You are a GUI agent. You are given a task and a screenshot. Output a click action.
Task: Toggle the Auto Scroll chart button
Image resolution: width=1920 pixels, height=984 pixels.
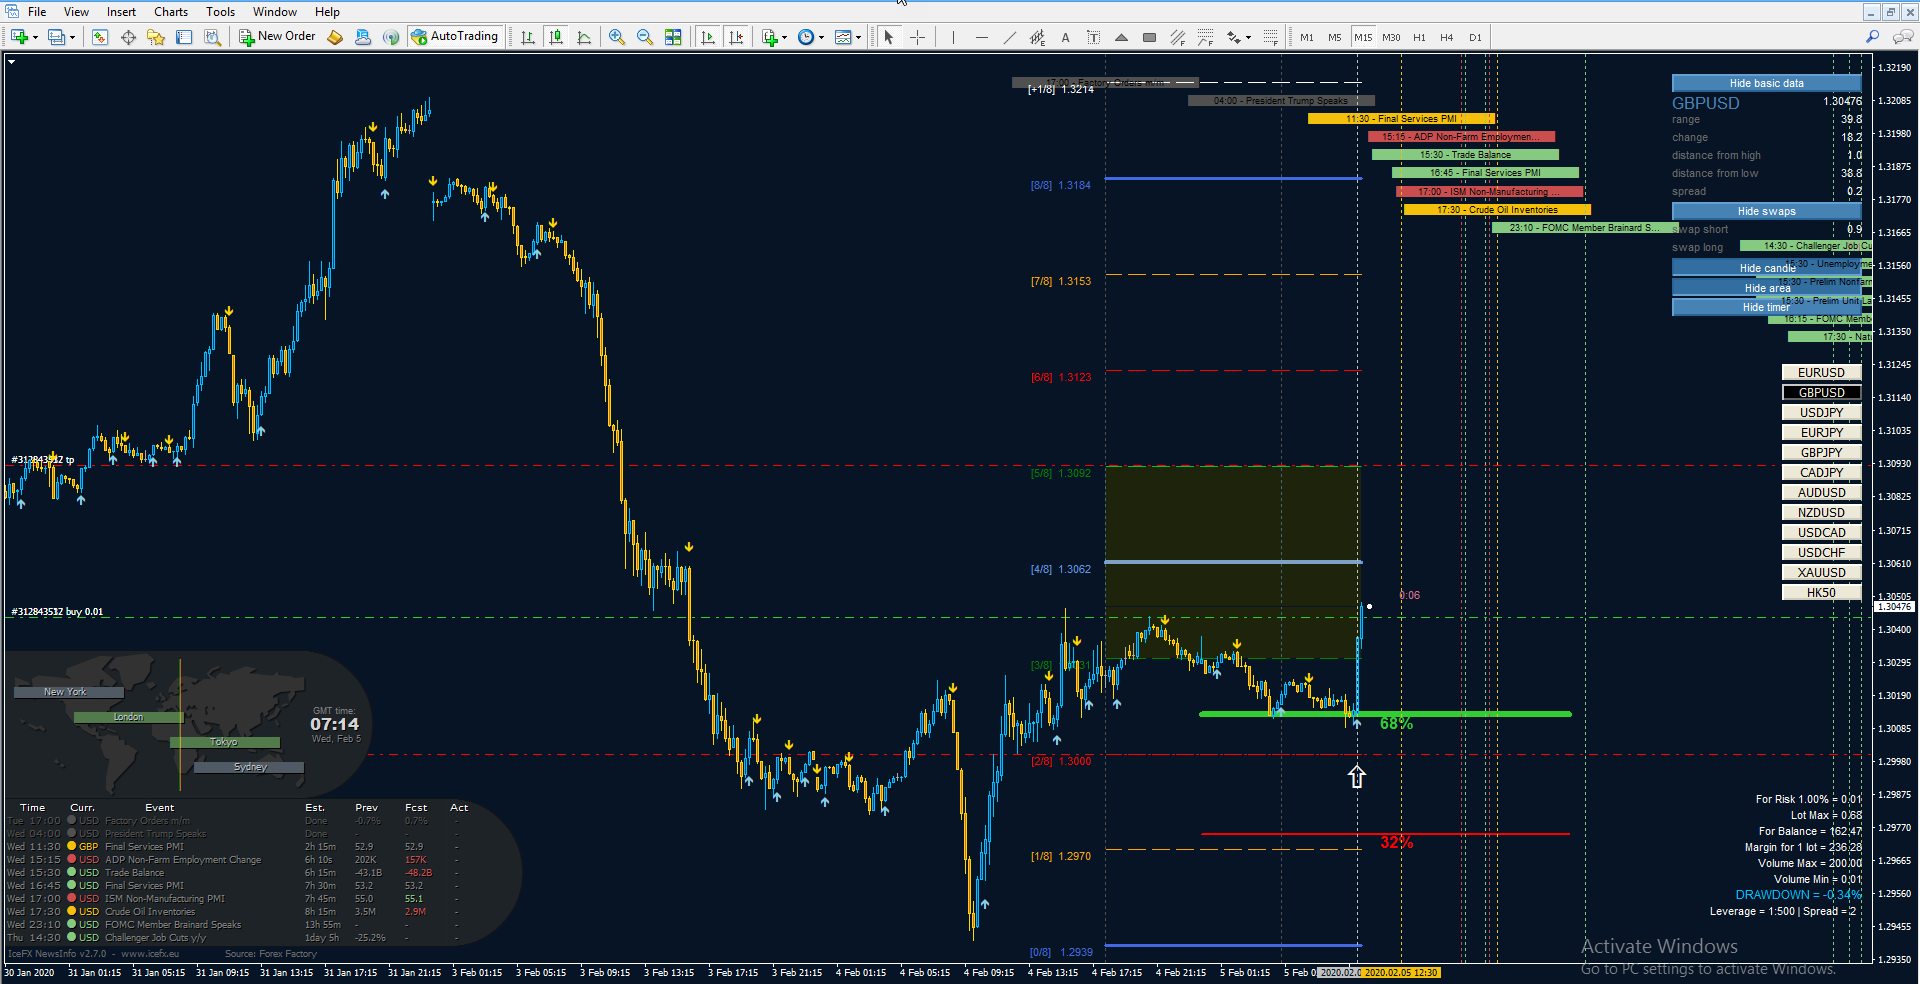[708, 37]
